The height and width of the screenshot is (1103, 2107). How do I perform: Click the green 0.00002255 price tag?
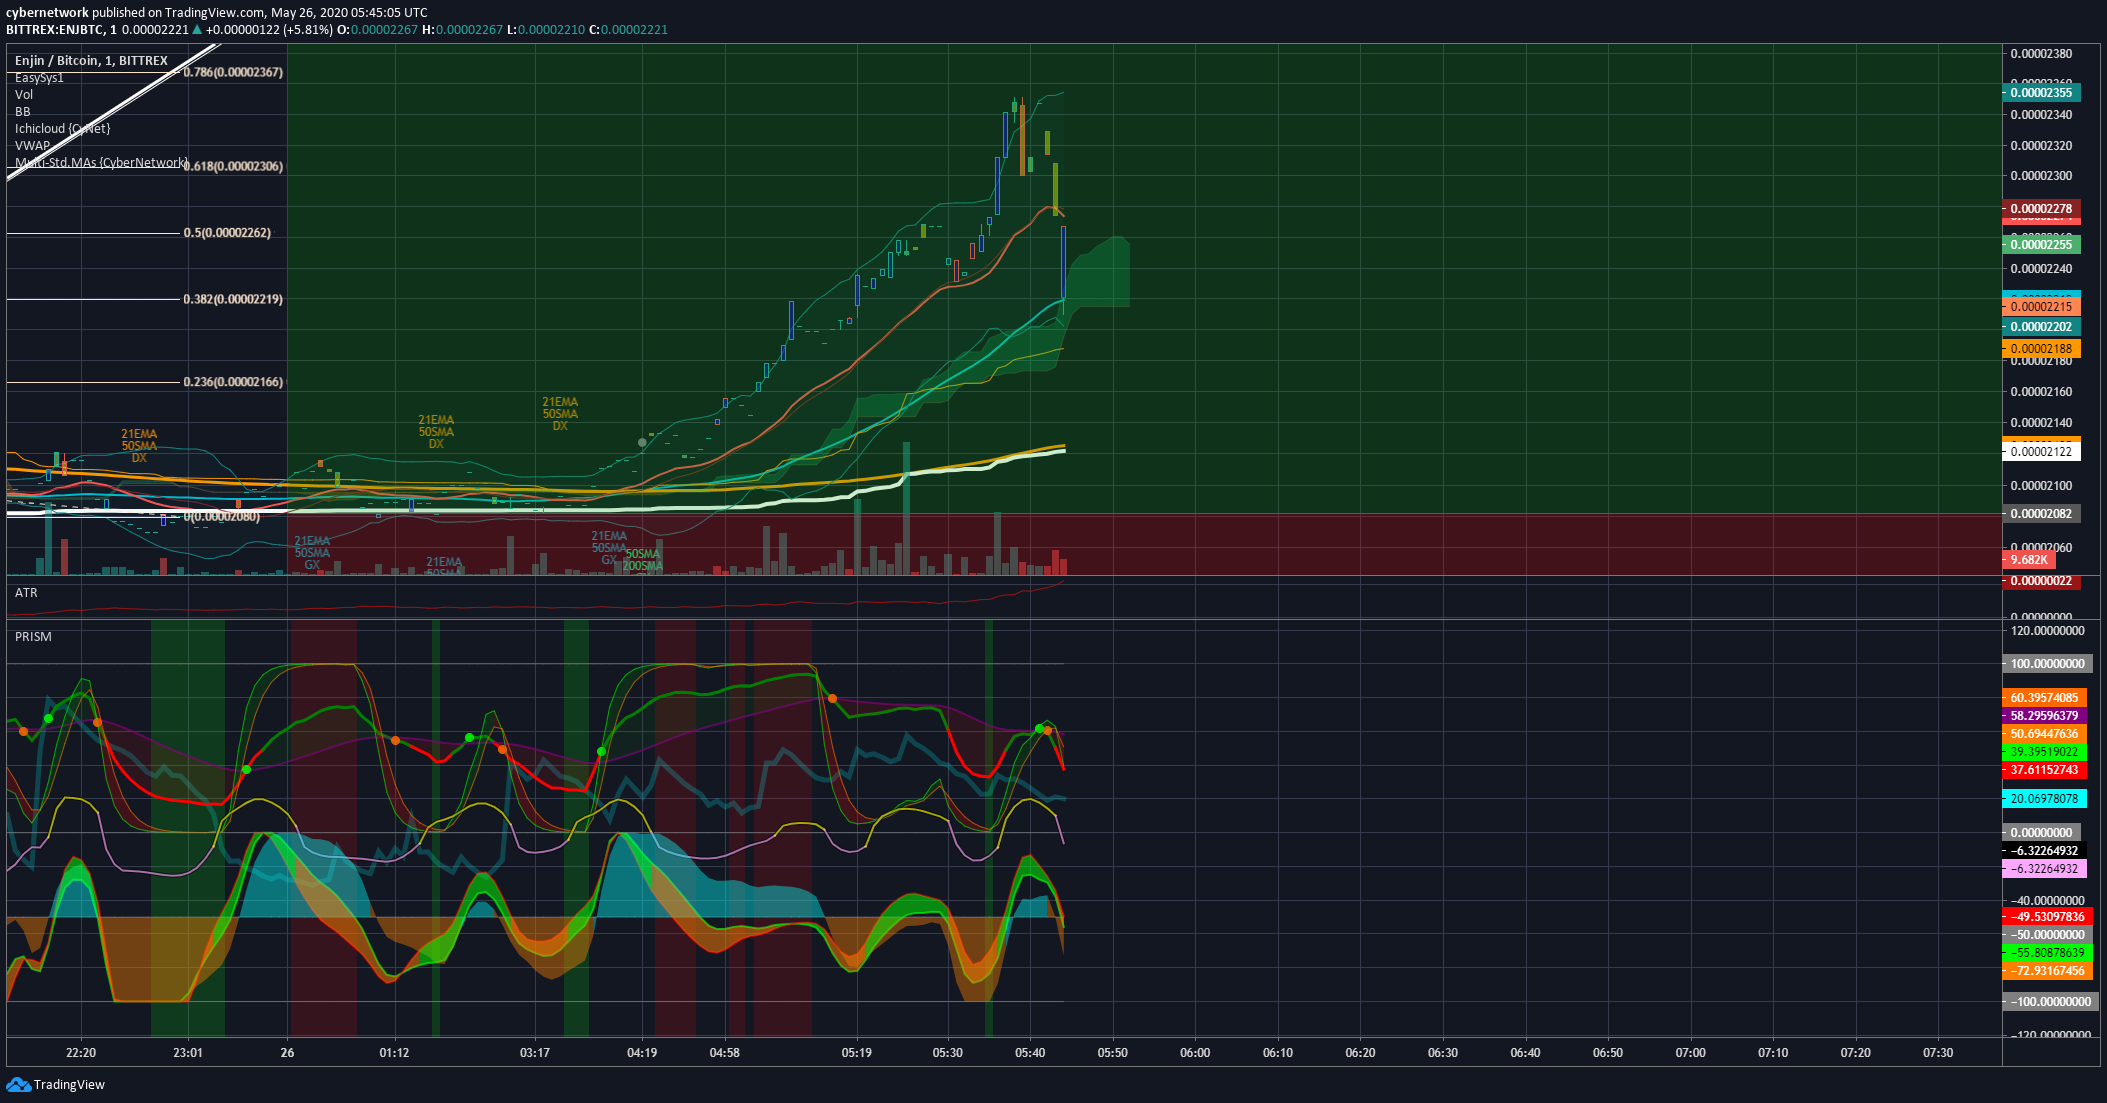point(2041,245)
